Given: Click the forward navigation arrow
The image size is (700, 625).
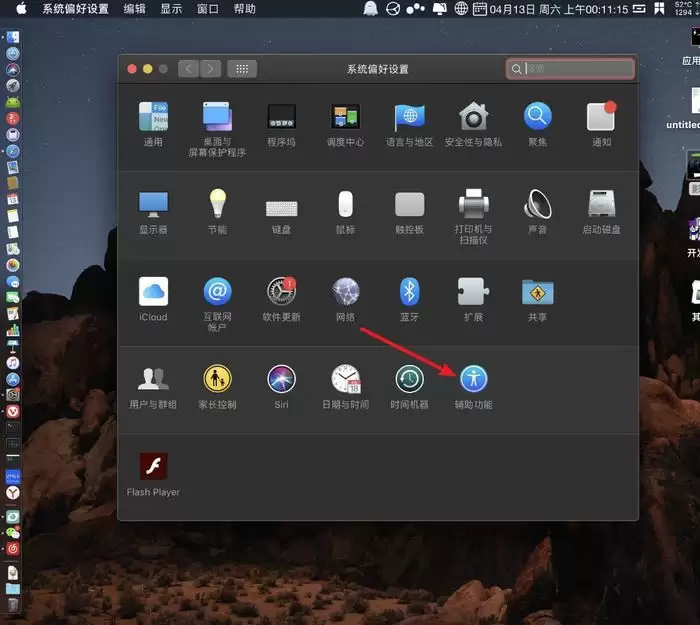Looking at the screenshot, I should [x=210, y=69].
